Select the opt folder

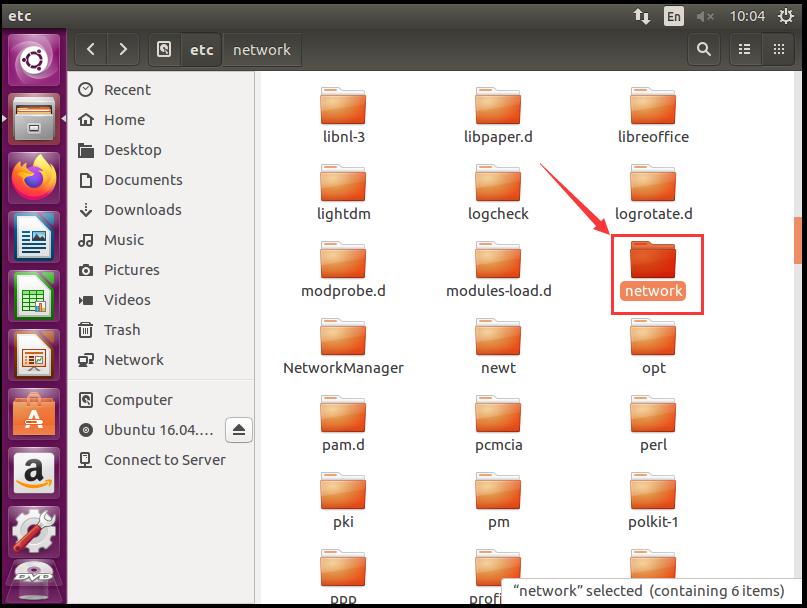(653, 346)
